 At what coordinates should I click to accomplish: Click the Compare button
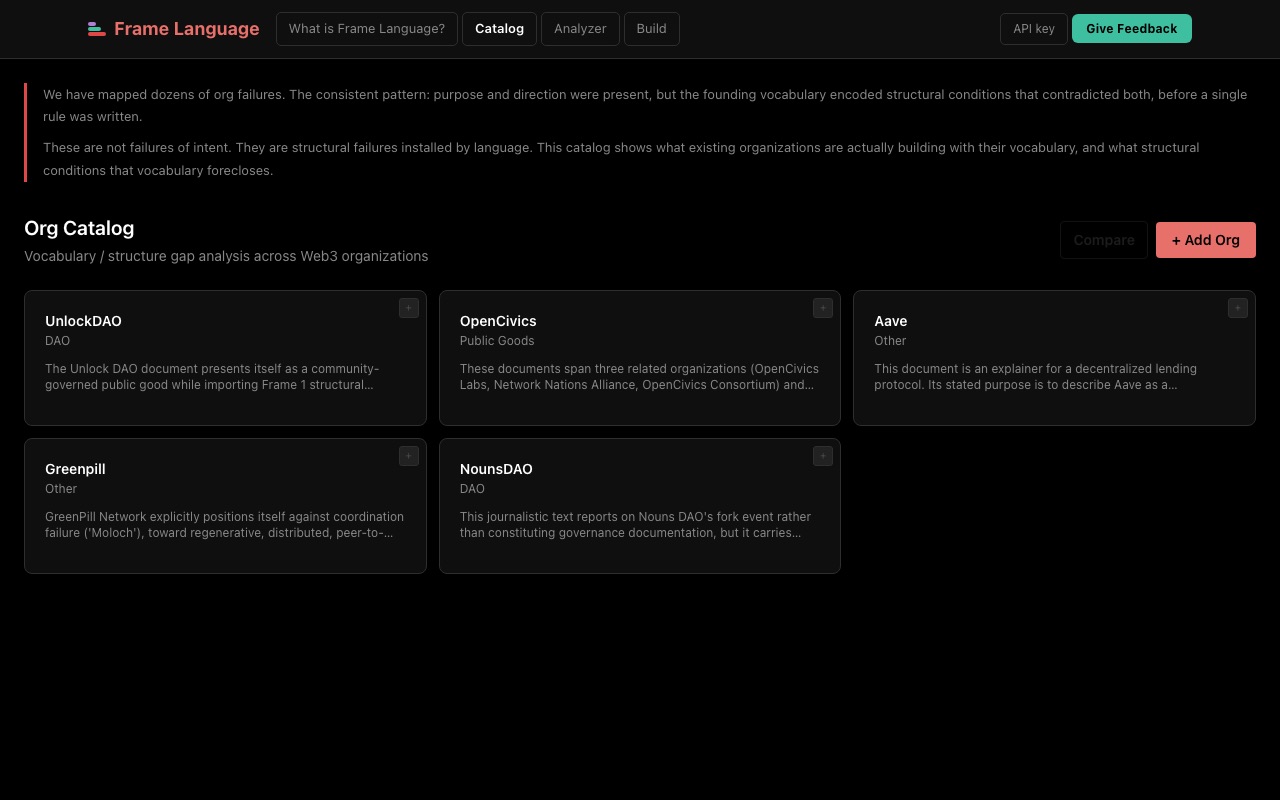[1104, 240]
